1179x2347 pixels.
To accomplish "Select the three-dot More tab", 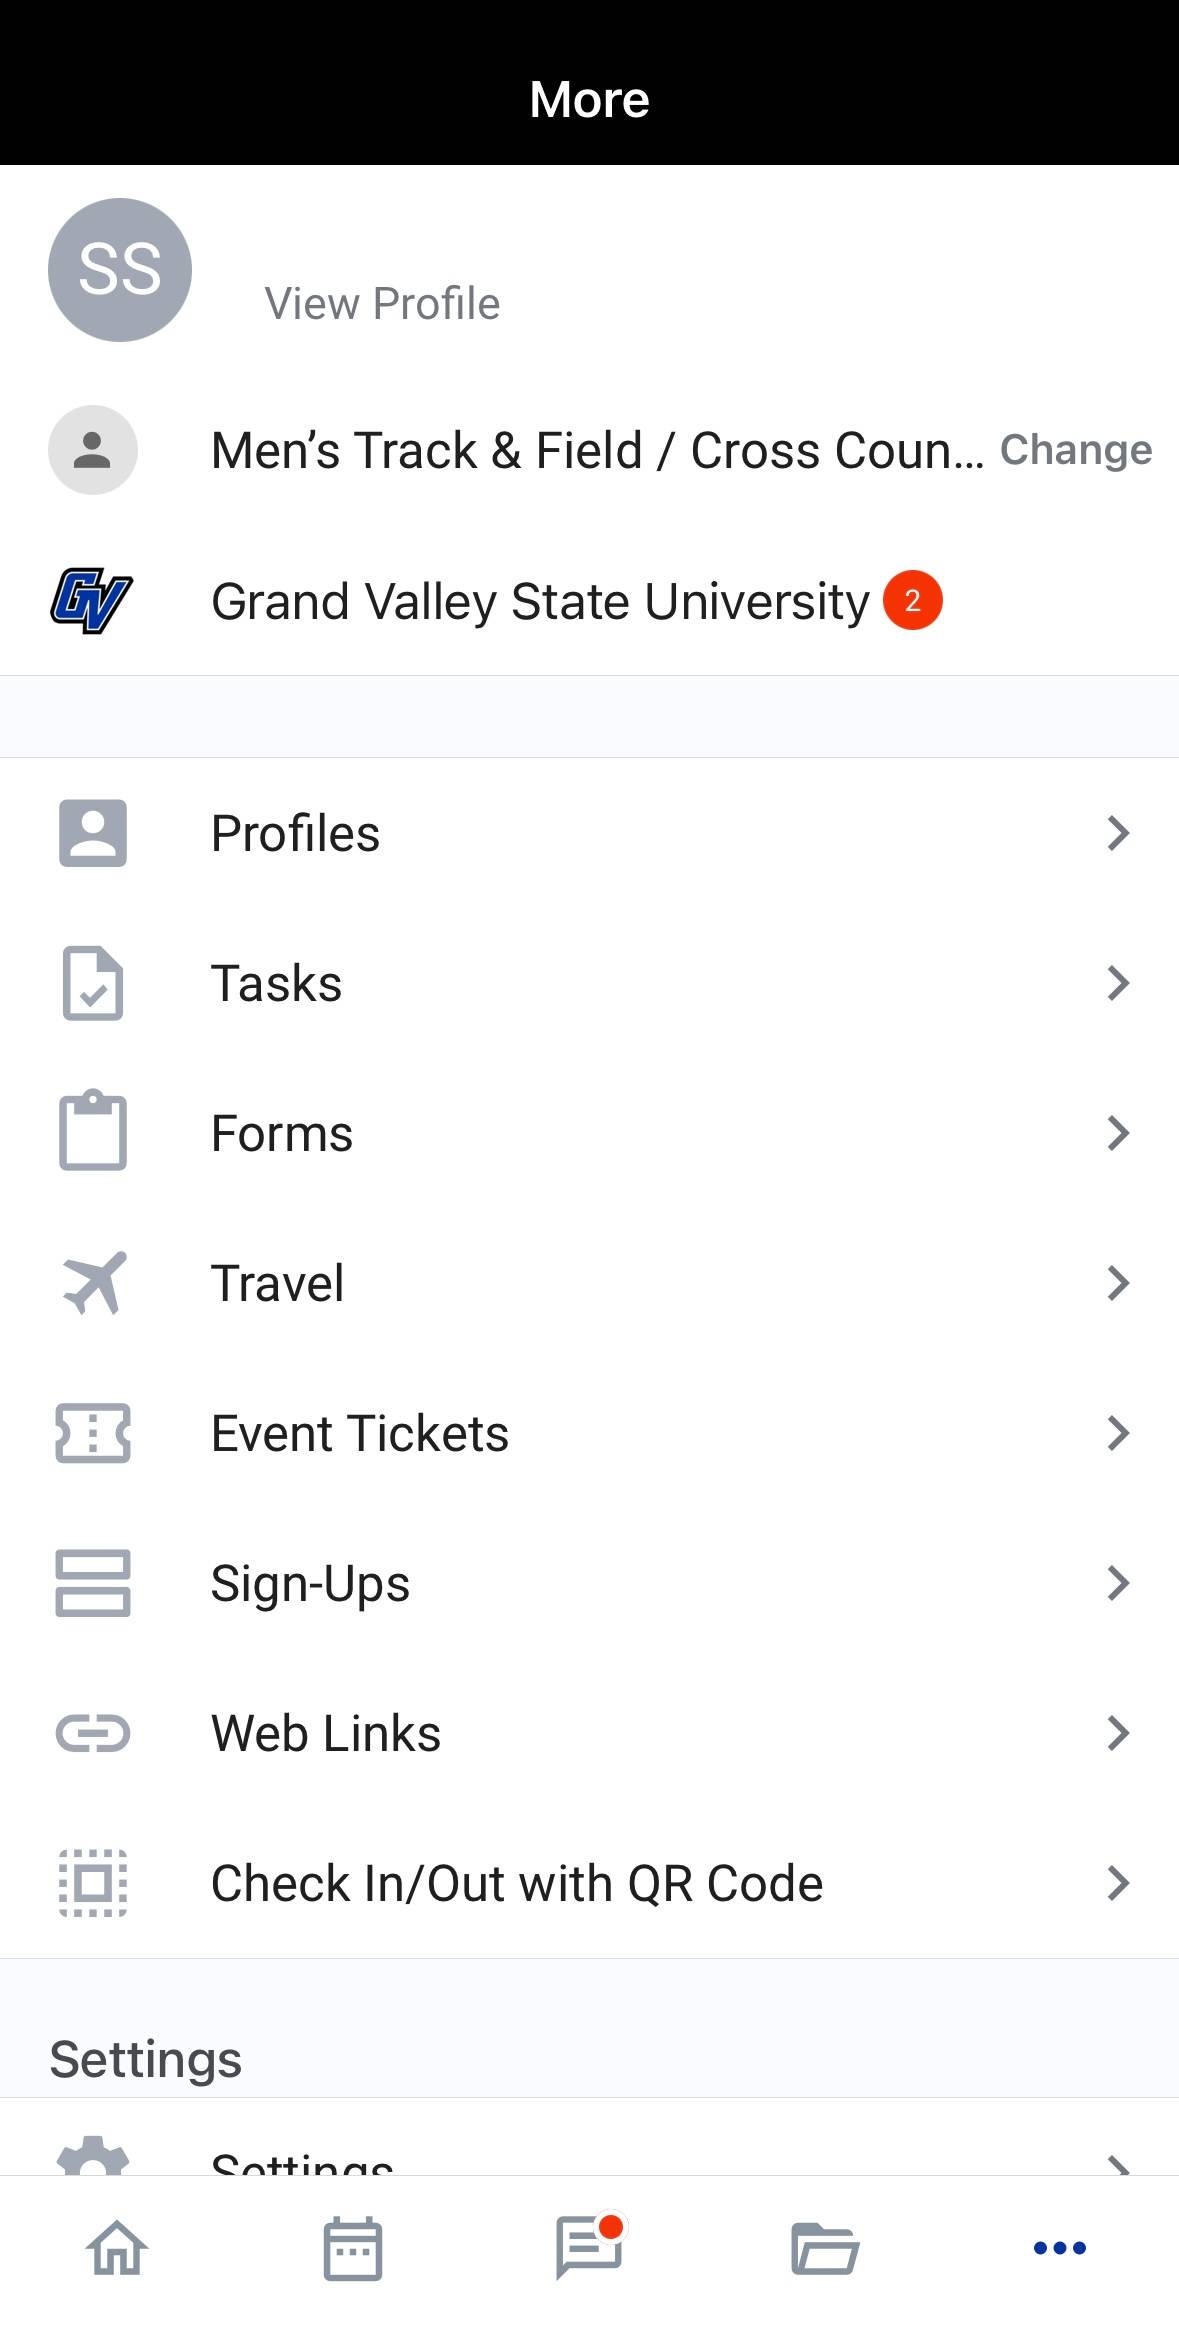I will click(1060, 2248).
